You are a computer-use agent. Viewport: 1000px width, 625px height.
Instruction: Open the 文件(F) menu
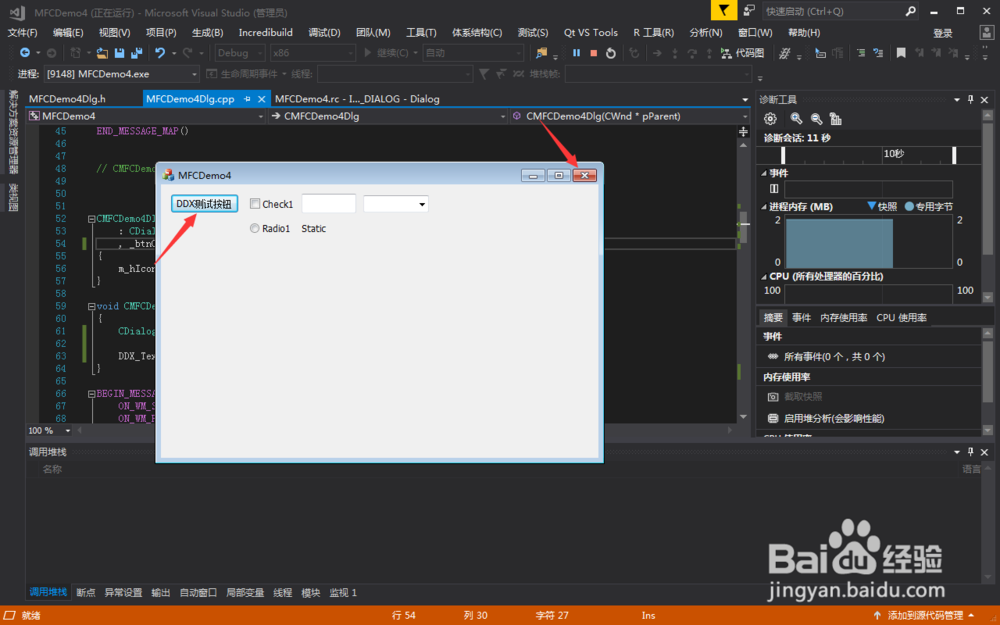point(22,33)
